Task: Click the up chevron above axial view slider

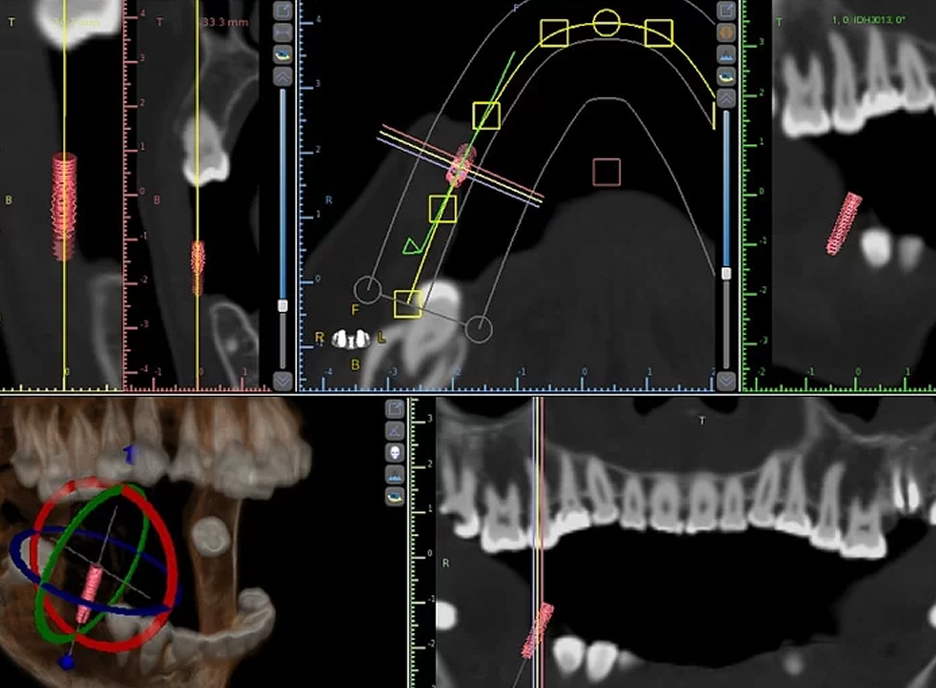Action: 726,99
